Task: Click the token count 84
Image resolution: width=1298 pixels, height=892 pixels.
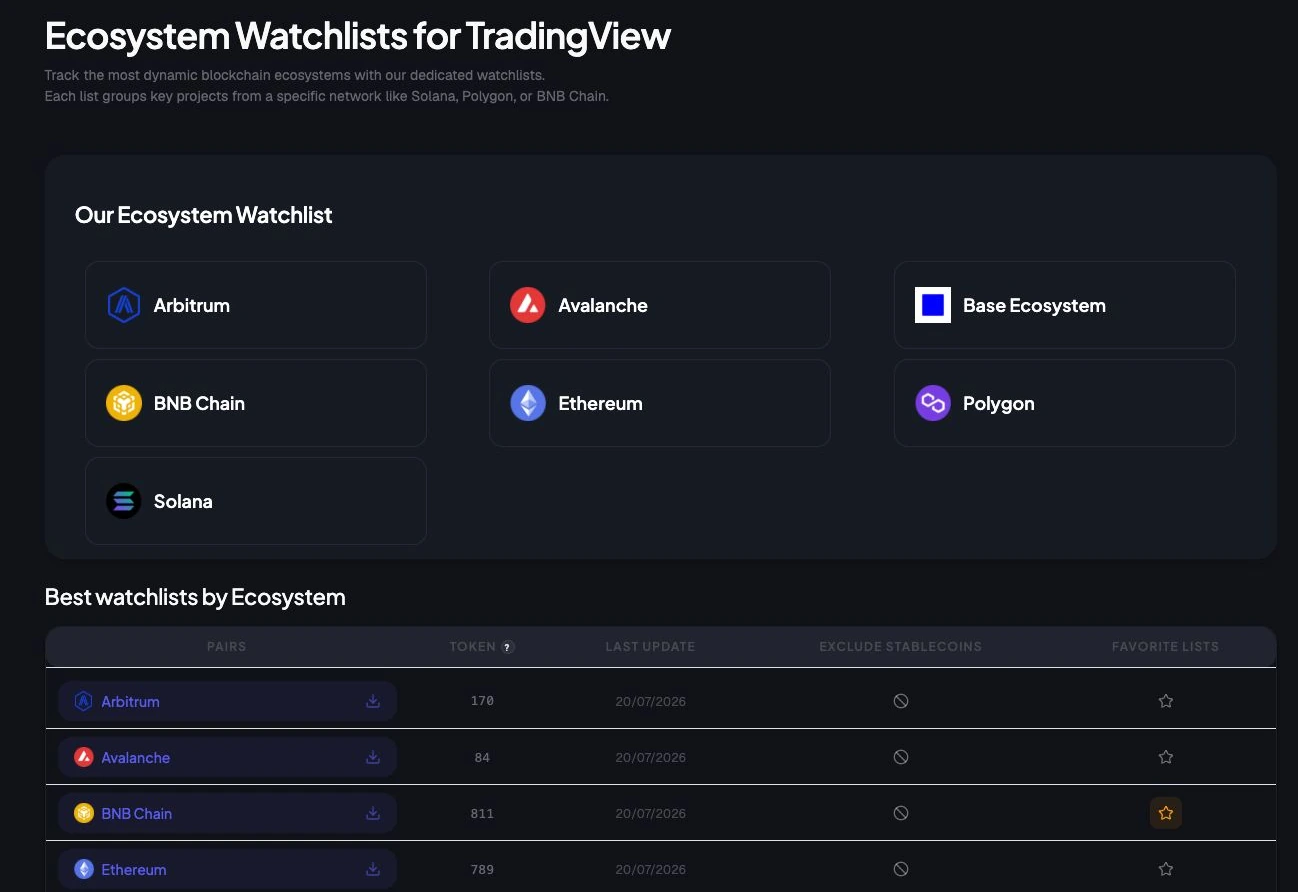Action: pyautogui.click(x=482, y=757)
